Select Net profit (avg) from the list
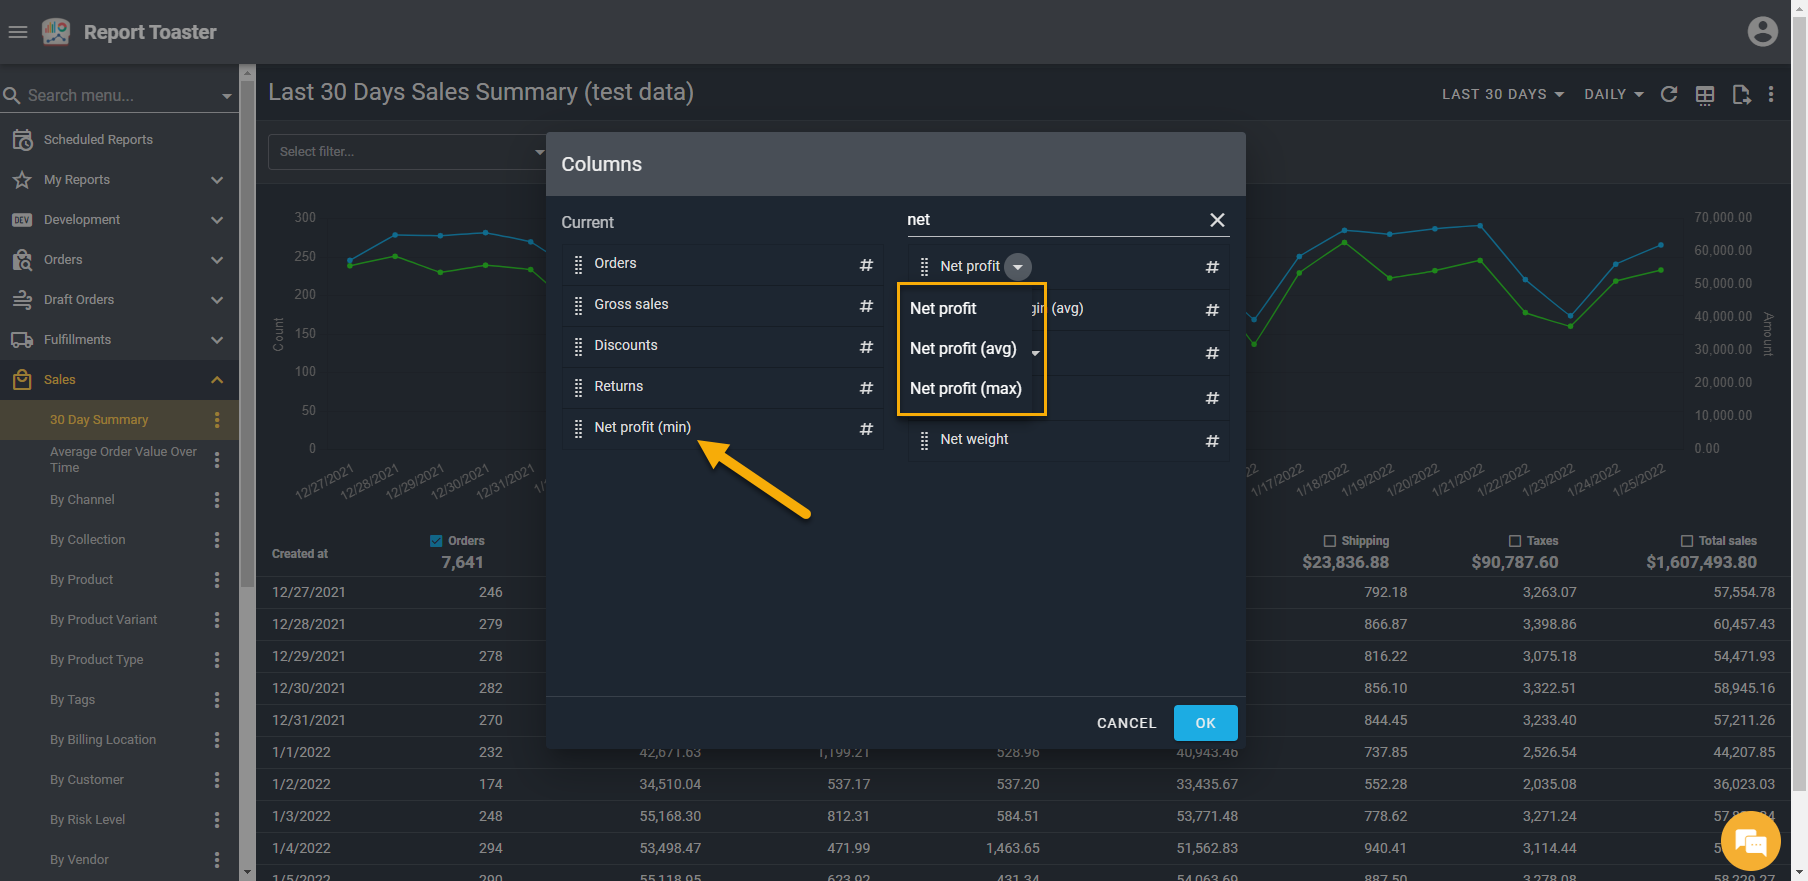 pos(963,348)
